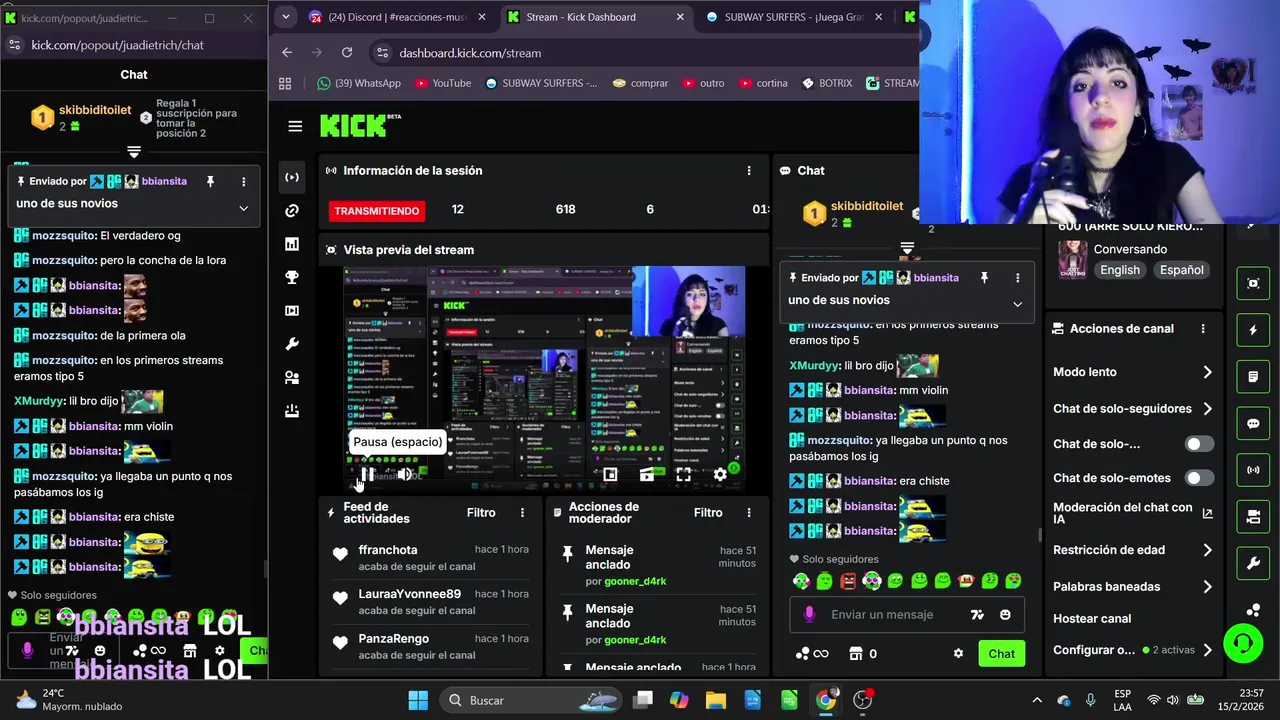
Task: Open the BOTRIX bookmark
Action: pyautogui.click(x=827, y=83)
